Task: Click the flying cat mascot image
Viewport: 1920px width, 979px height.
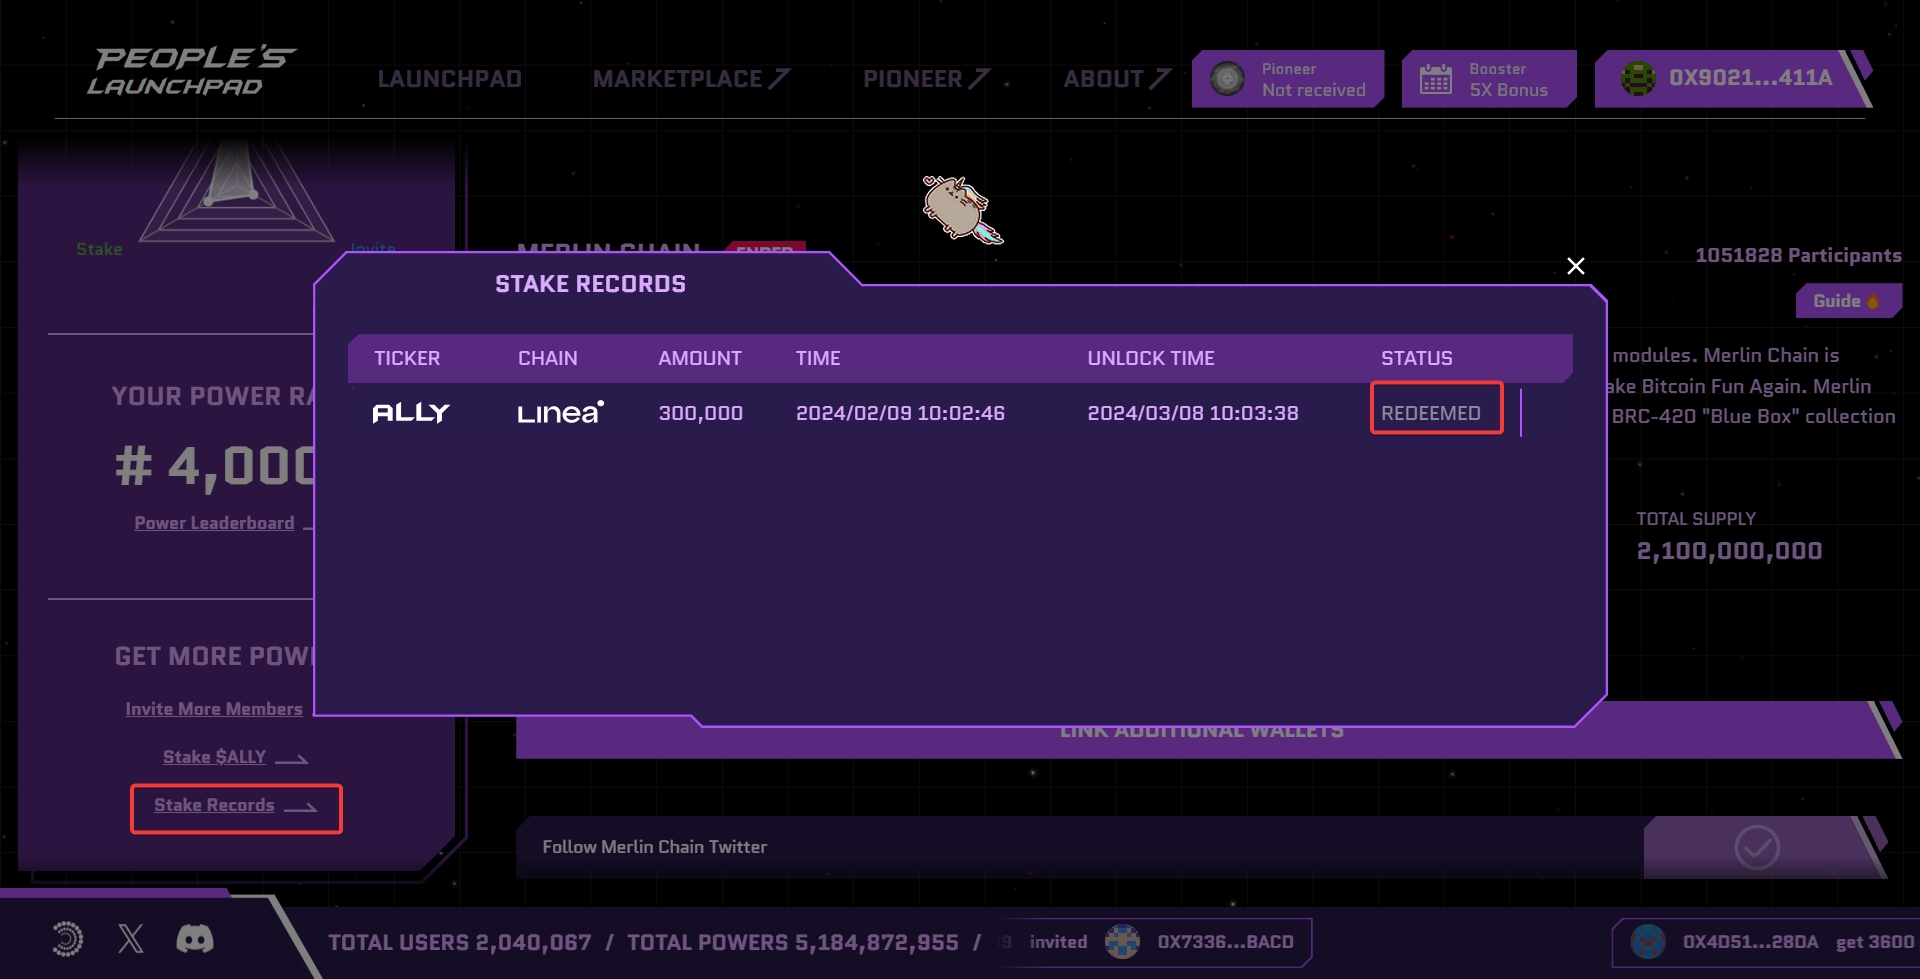Action: coord(961,209)
